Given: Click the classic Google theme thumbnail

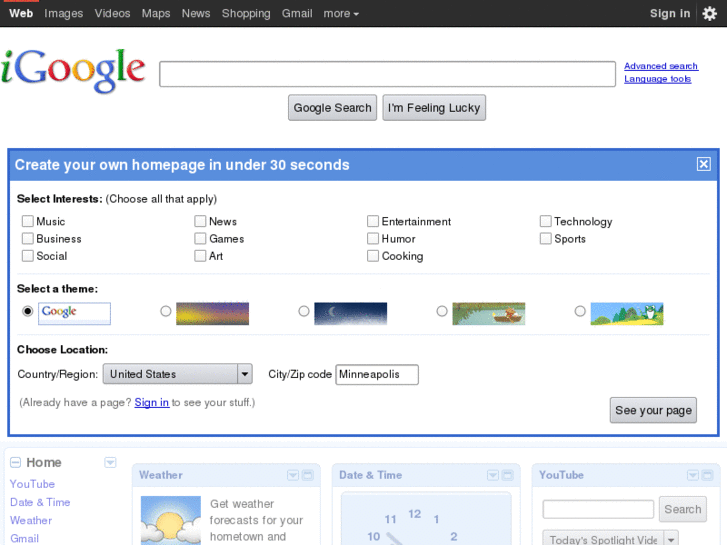Looking at the screenshot, I should click(74, 314).
